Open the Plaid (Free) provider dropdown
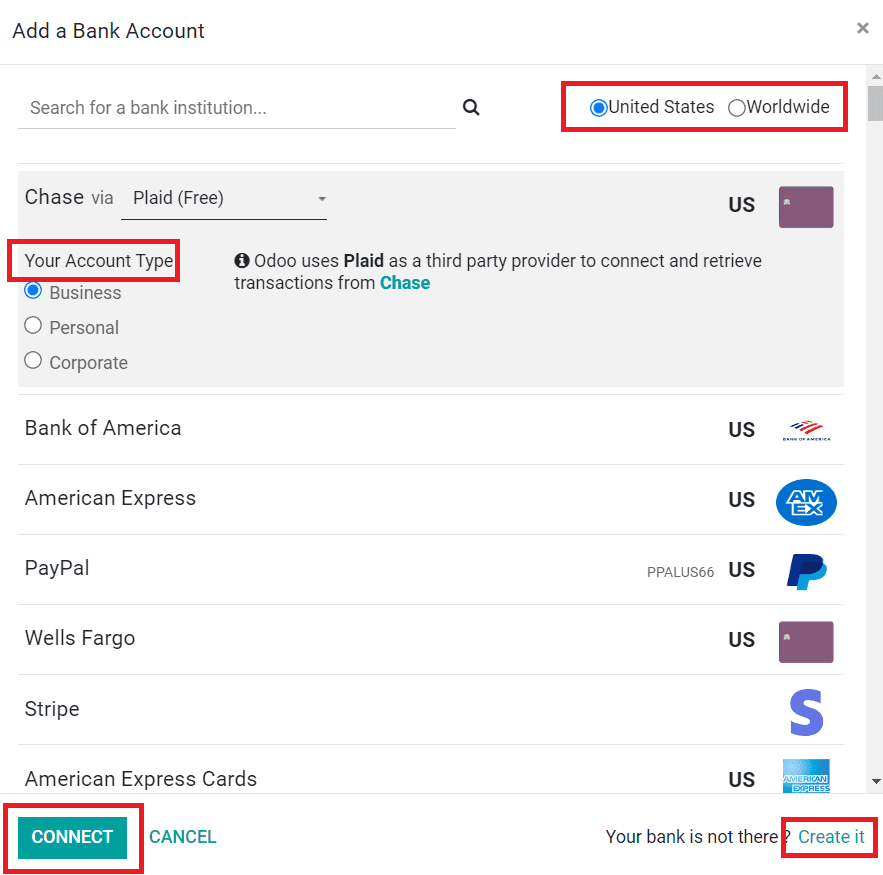Viewport: 883px width, 875px height. [224, 199]
